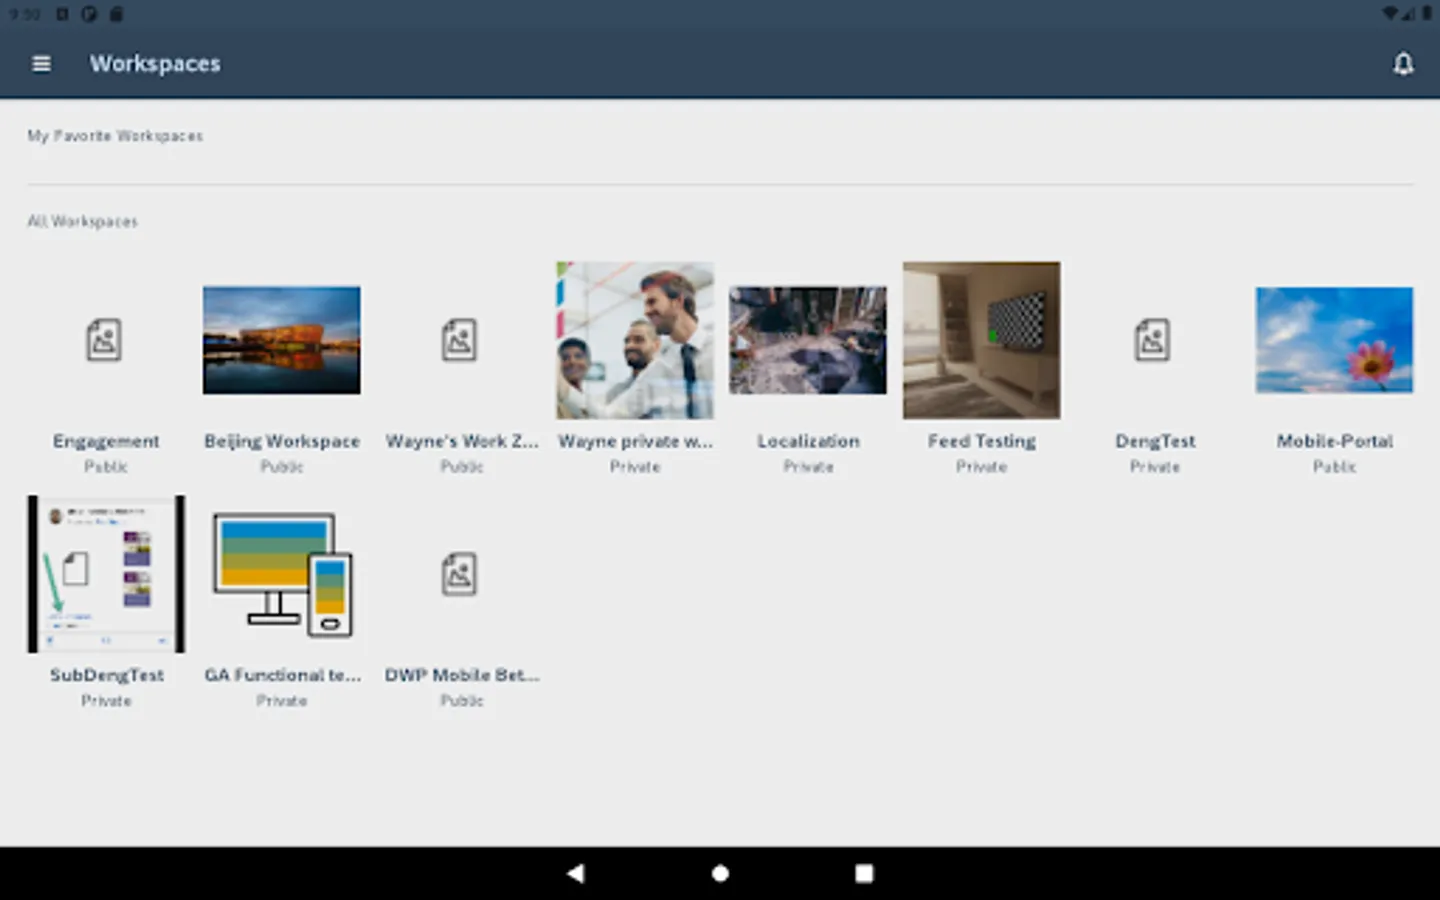Click the My Favorite Workspaces heading
Screen dimensions: 1440x900
pos(115,136)
